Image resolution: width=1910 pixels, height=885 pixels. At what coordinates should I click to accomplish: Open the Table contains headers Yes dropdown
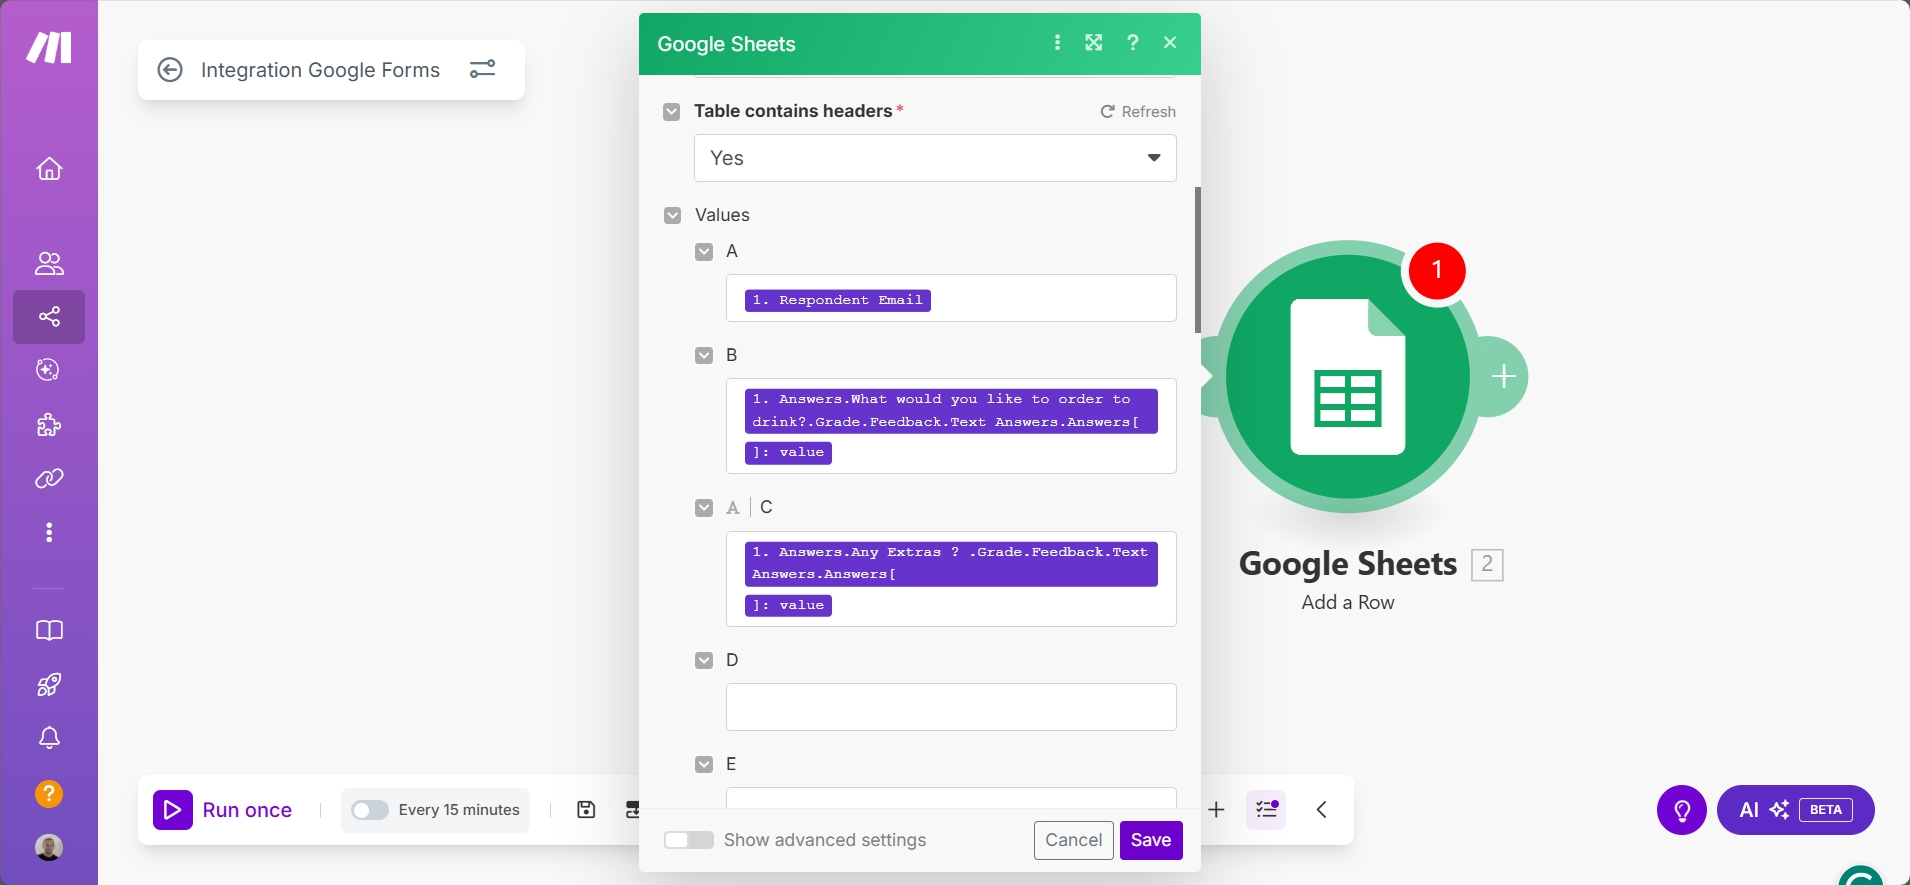[935, 158]
